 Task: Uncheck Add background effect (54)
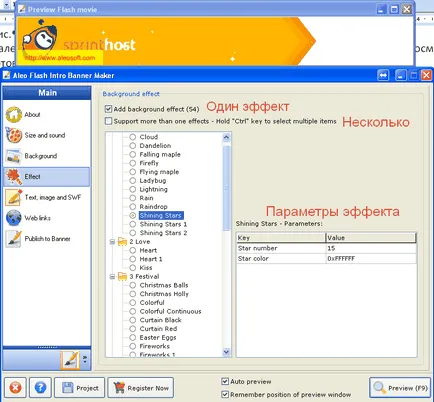click(x=108, y=109)
